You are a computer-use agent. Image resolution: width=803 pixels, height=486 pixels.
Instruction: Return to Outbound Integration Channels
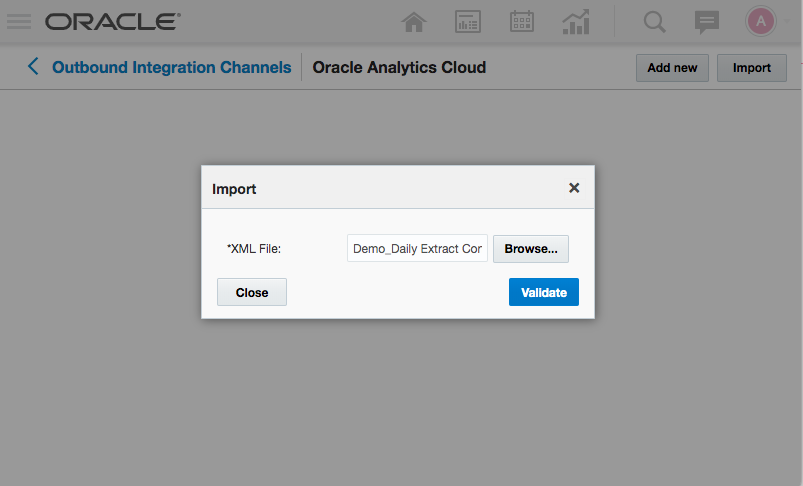pyautogui.click(x=171, y=67)
